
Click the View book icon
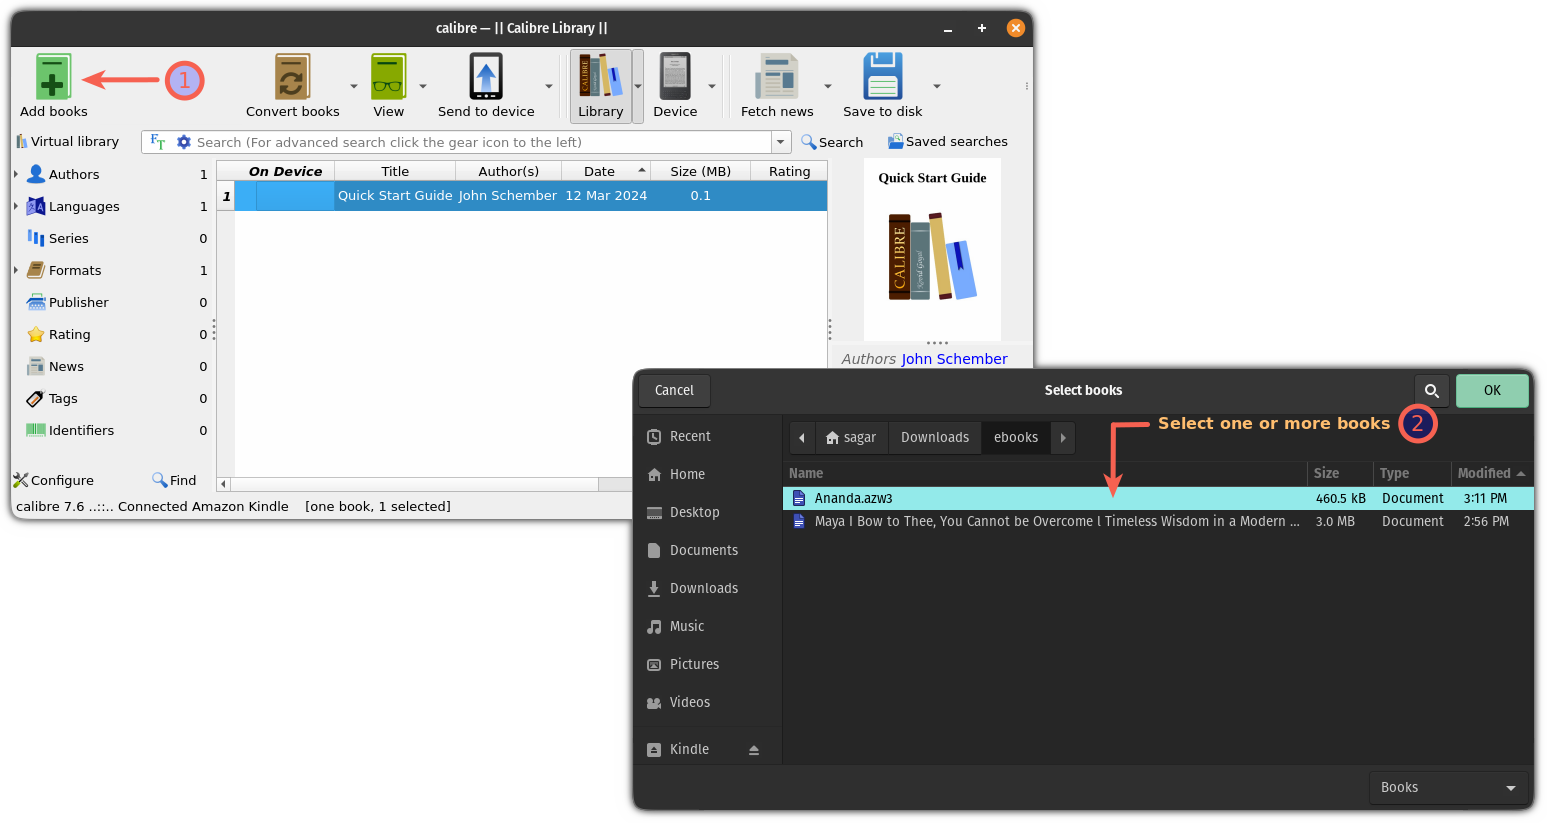coord(388,77)
